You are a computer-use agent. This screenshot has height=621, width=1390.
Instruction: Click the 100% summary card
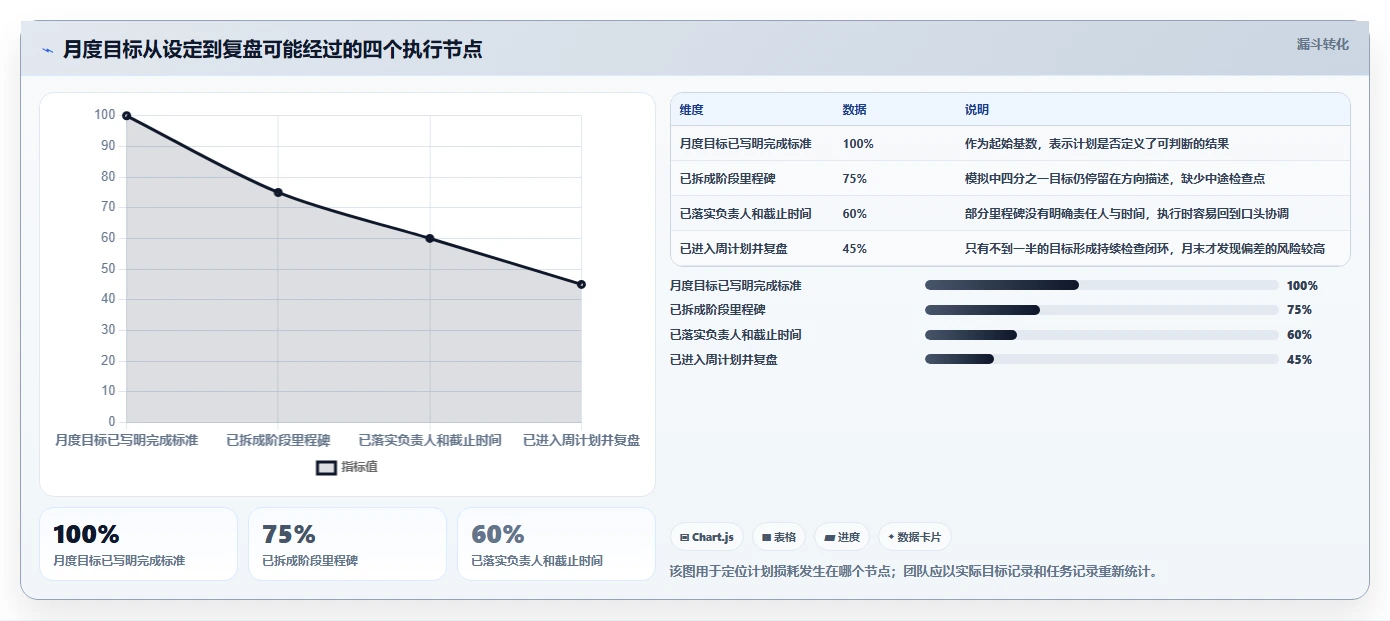click(138, 544)
